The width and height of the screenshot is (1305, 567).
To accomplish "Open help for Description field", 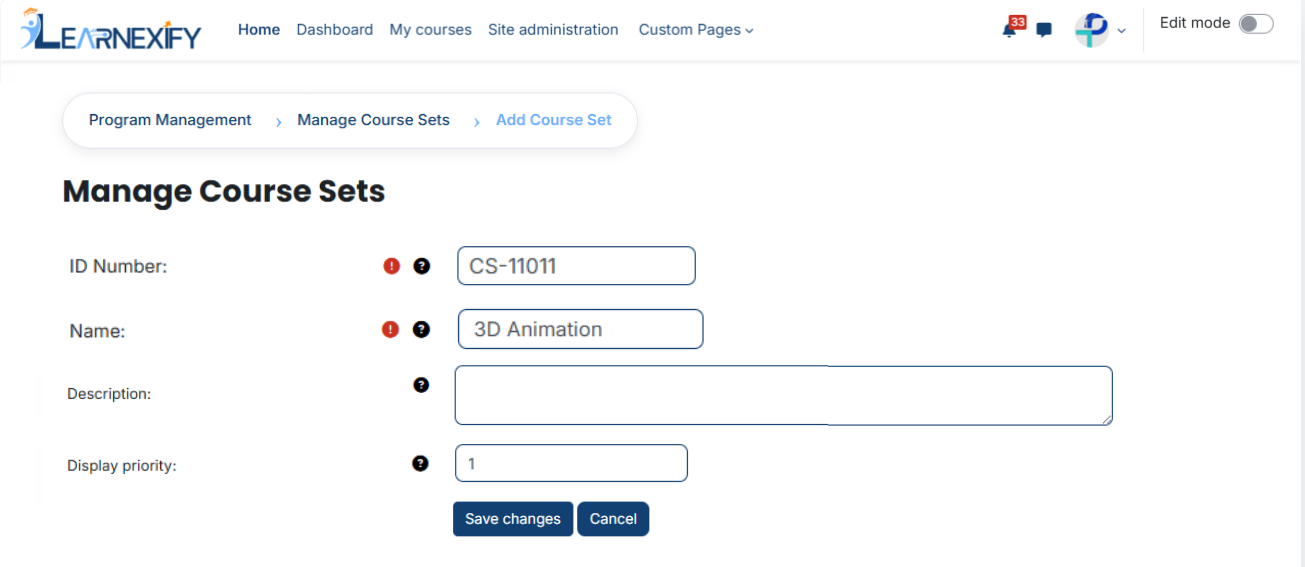I will 421,384.
